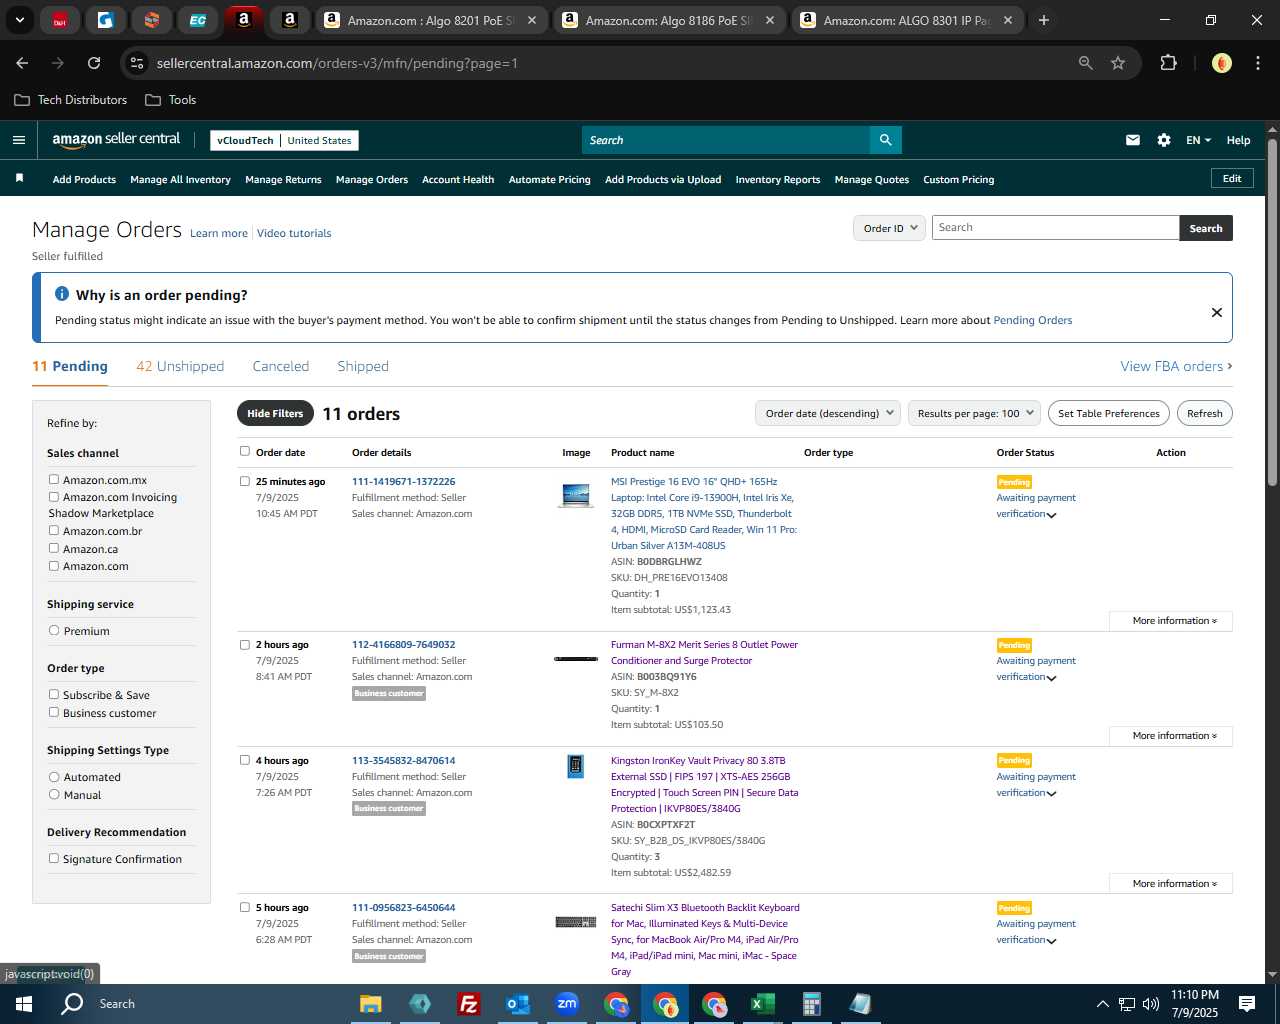Click the Kingston IronKey product thumbnail
The image size is (1280, 1024).
575,767
